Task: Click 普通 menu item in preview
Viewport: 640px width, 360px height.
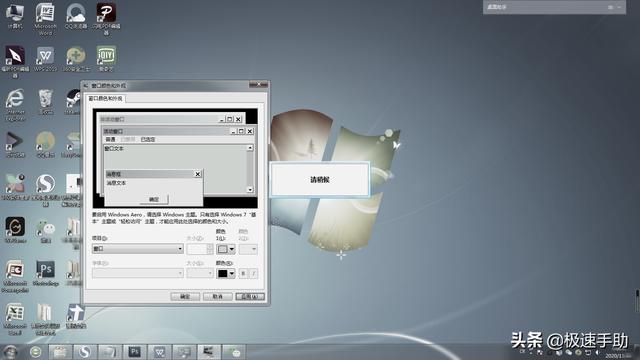Action: pos(110,140)
